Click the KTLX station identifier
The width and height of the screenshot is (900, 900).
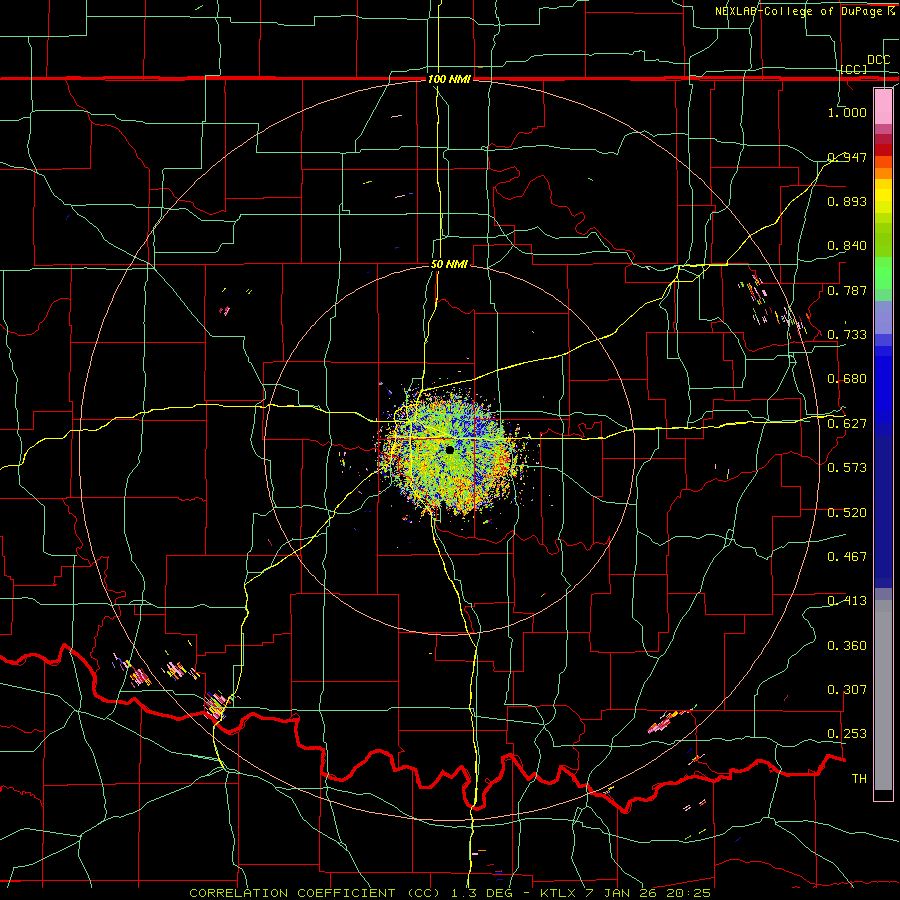(x=558, y=893)
